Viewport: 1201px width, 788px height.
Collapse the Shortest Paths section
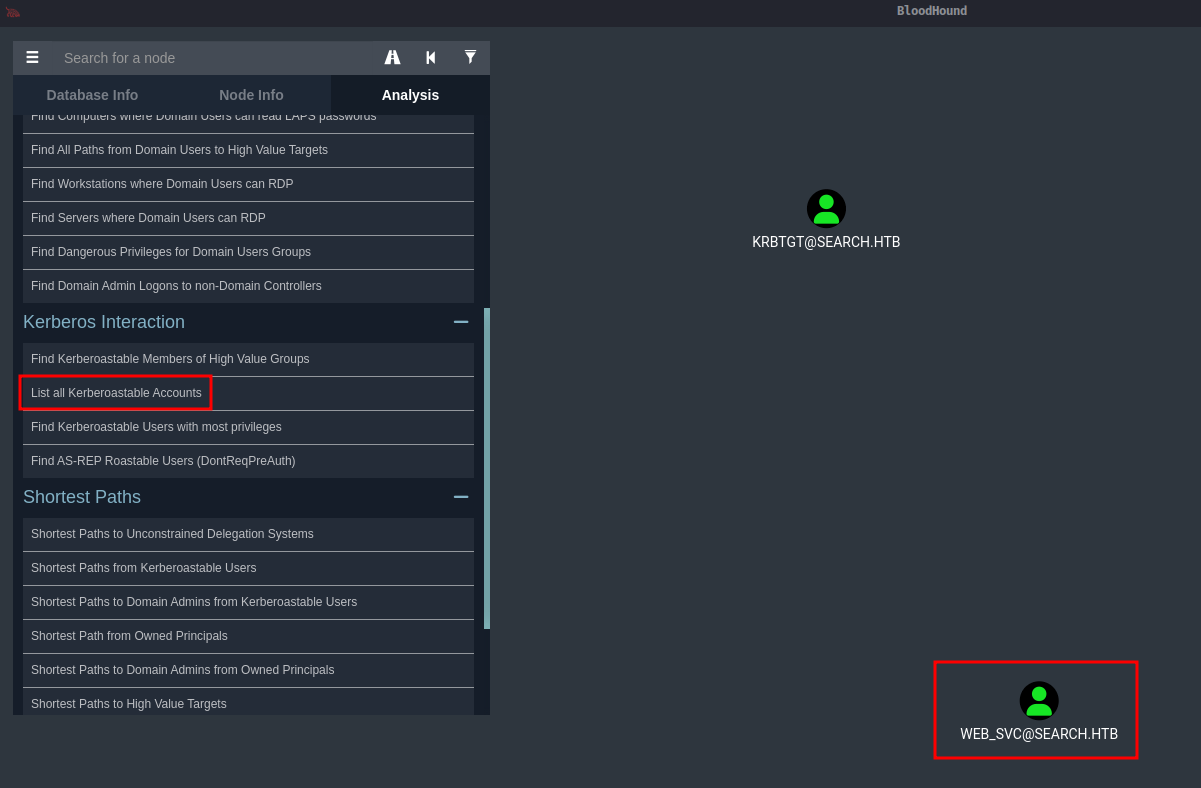tap(461, 497)
